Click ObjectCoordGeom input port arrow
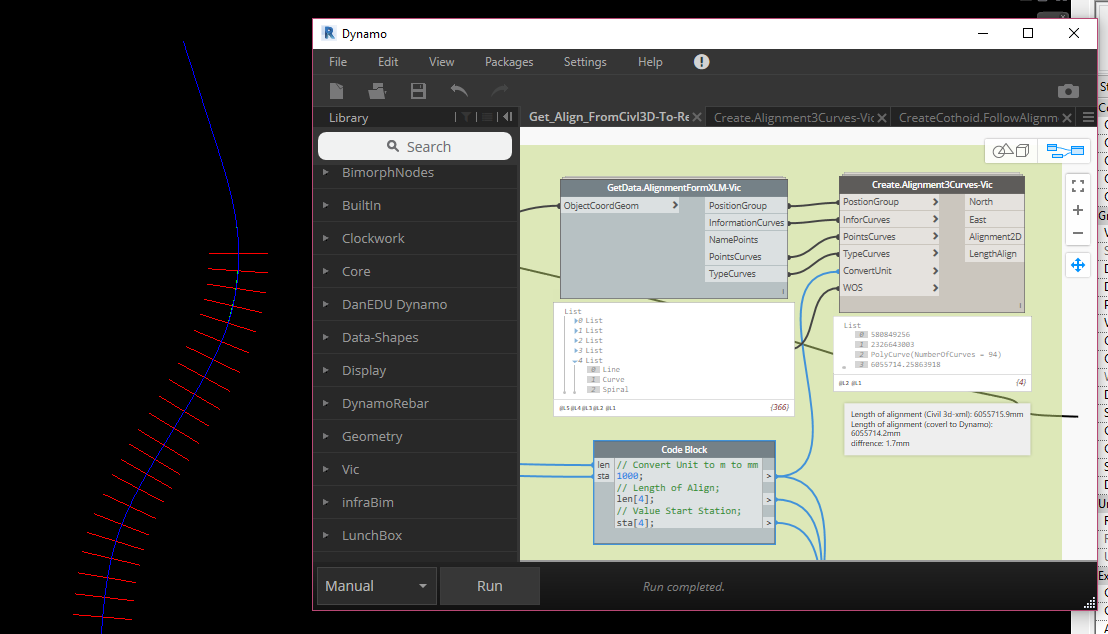This screenshot has height=634, width=1108. (x=675, y=206)
